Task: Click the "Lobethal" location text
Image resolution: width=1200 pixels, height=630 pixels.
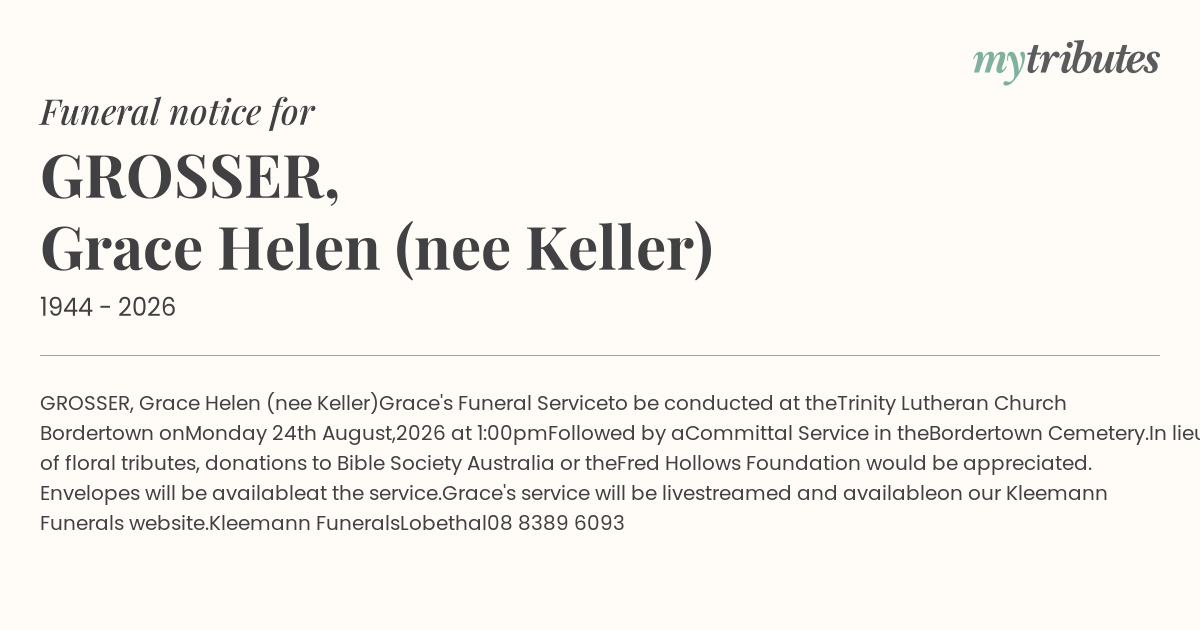Action: pyautogui.click(x=443, y=523)
